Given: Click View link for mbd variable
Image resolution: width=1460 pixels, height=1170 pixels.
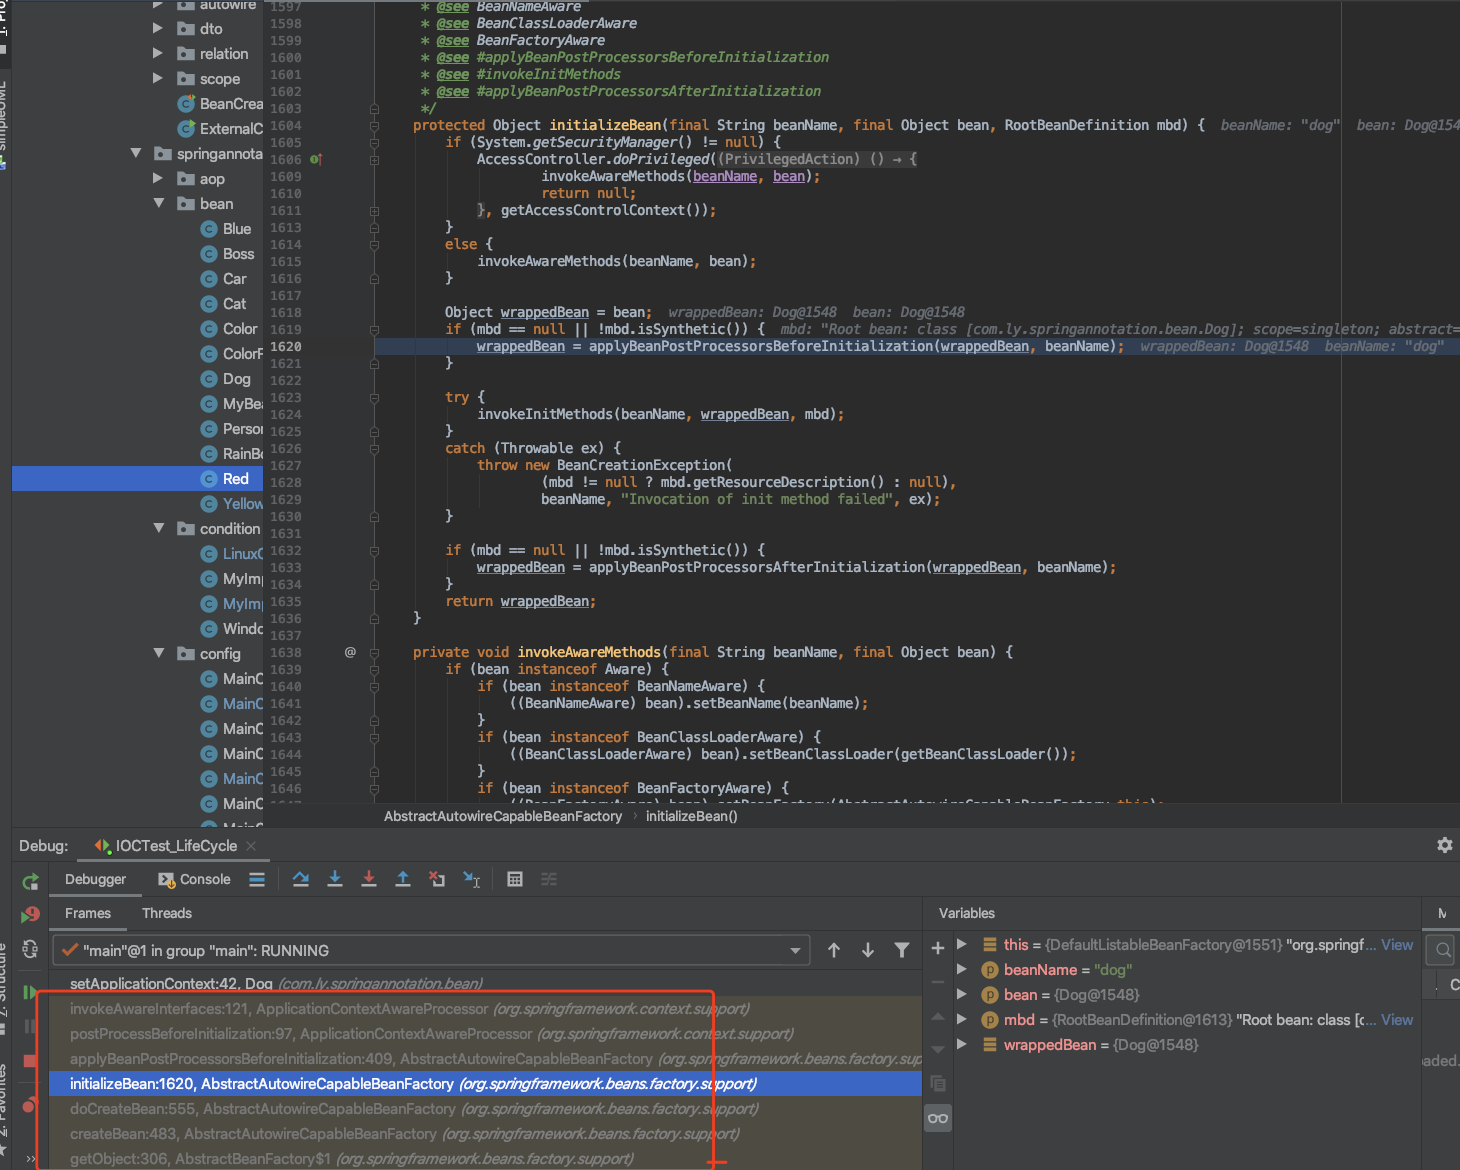Looking at the screenshot, I should [x=1397, y=1019].
